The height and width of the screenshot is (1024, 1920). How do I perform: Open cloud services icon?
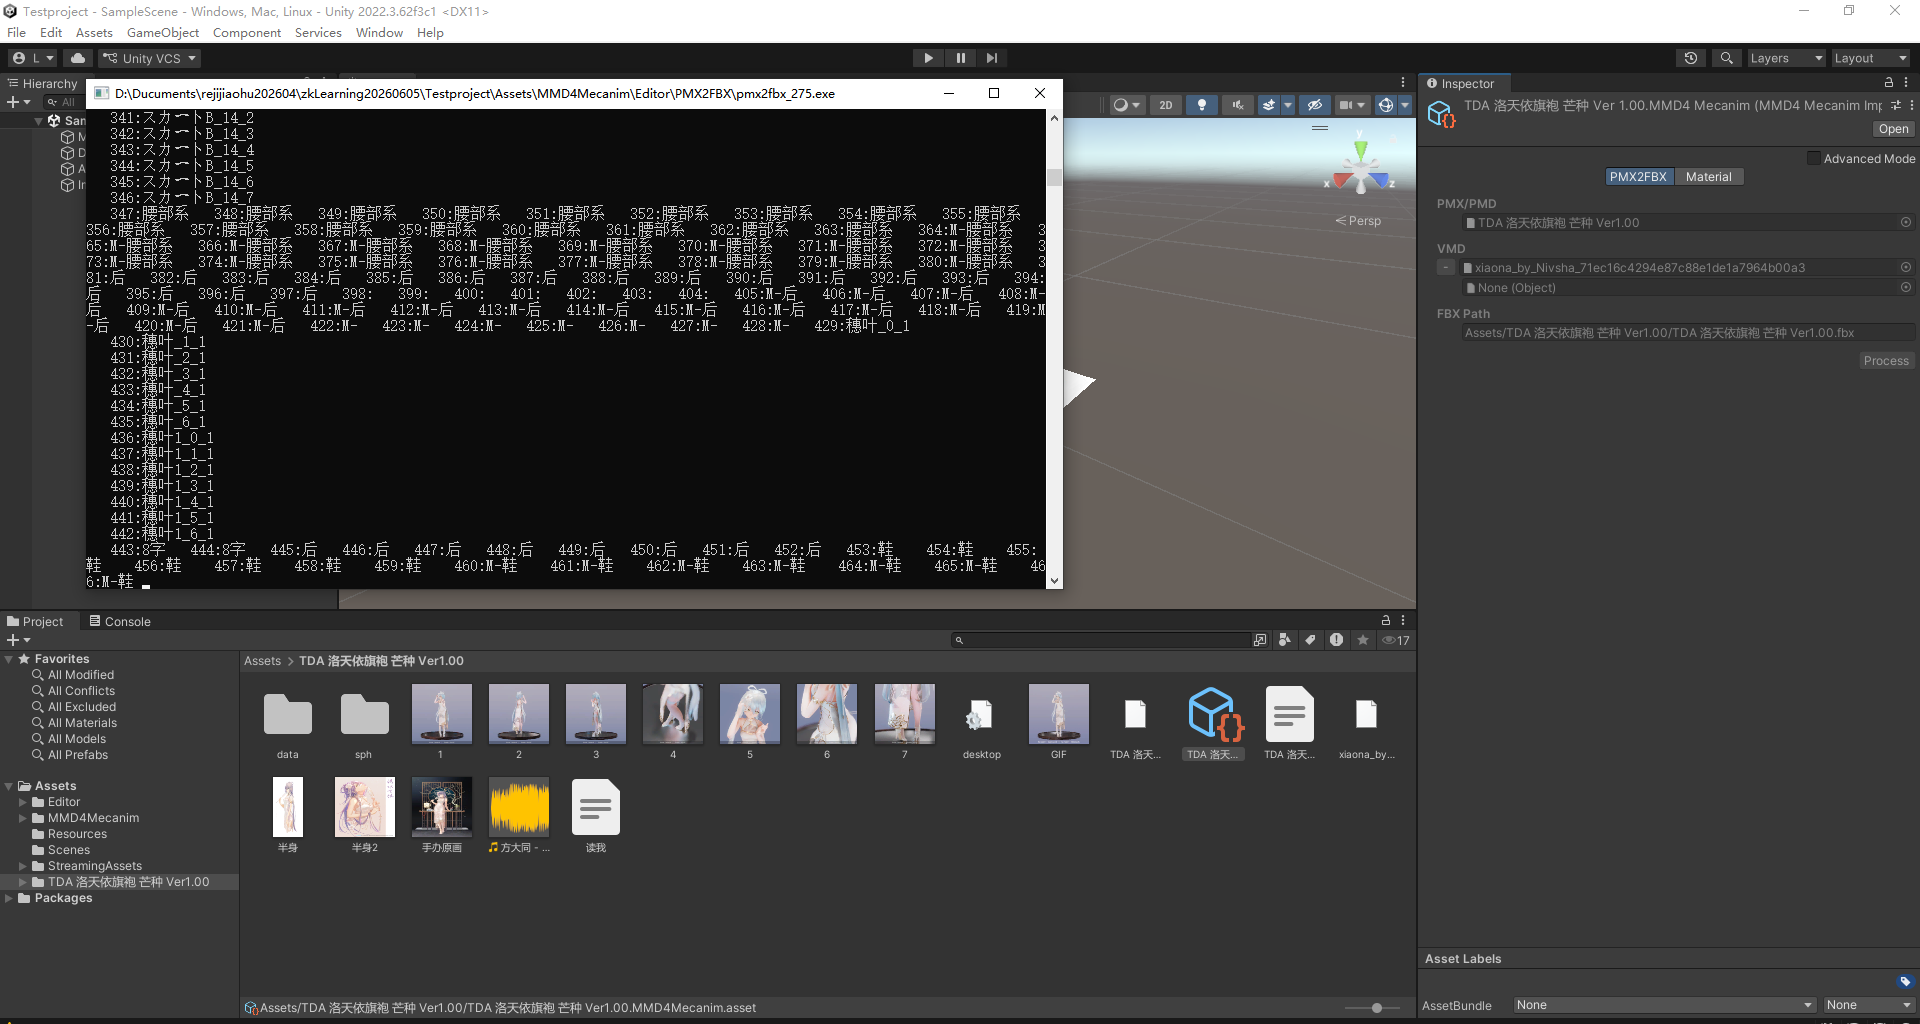click(x=78, y=58)
